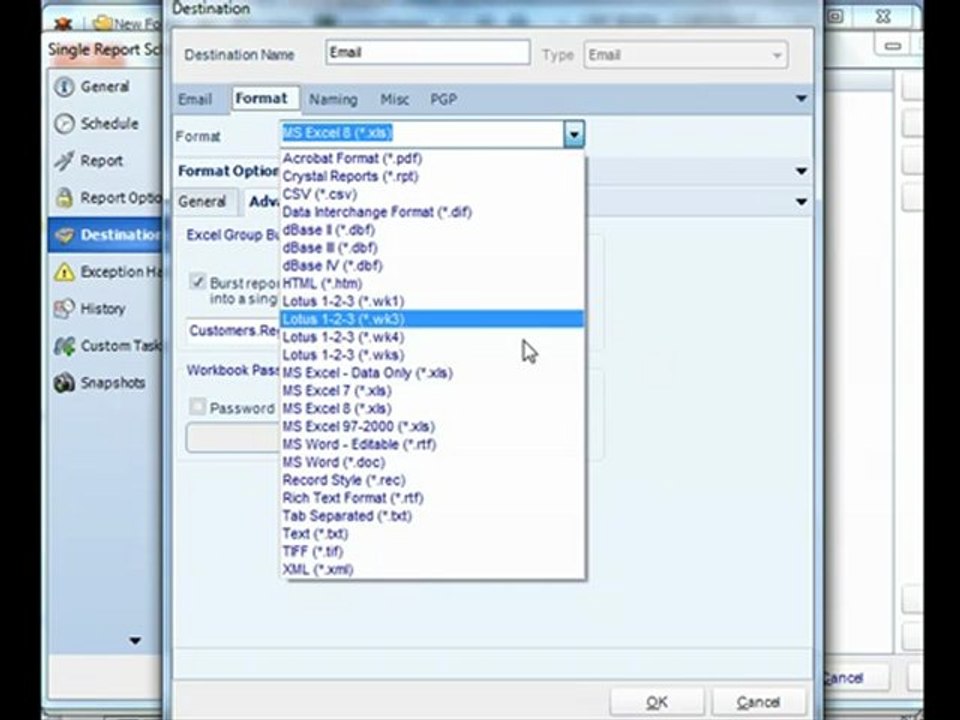Expand the tab strip overflow arrow beside PGP
This screenshot has width=960, height=720.
click(x=801, y=99)
